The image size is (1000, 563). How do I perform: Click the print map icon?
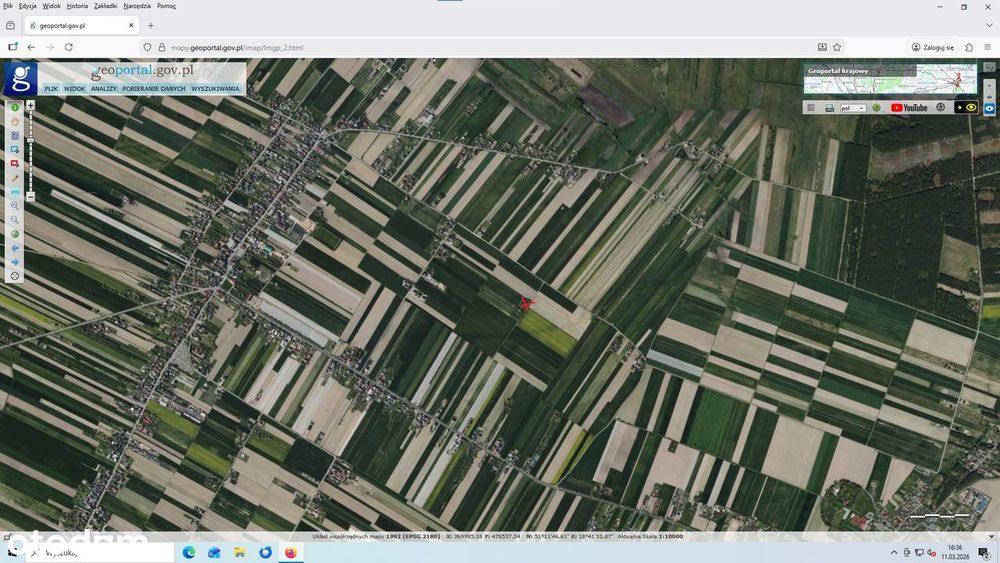(829, 108)
